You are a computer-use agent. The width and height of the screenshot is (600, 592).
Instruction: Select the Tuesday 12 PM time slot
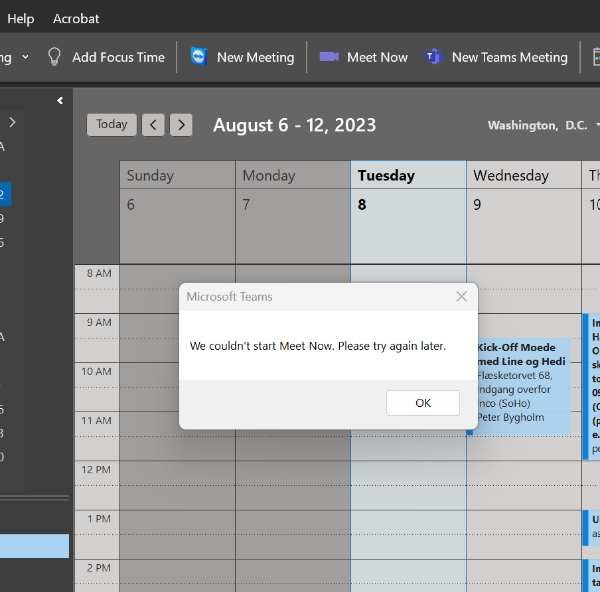pos(408,473)
